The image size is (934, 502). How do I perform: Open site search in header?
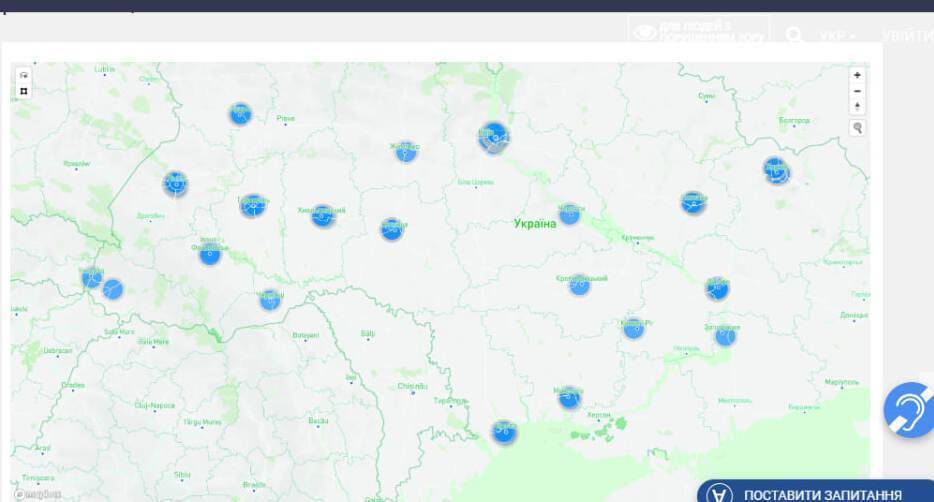click(793, 35)
